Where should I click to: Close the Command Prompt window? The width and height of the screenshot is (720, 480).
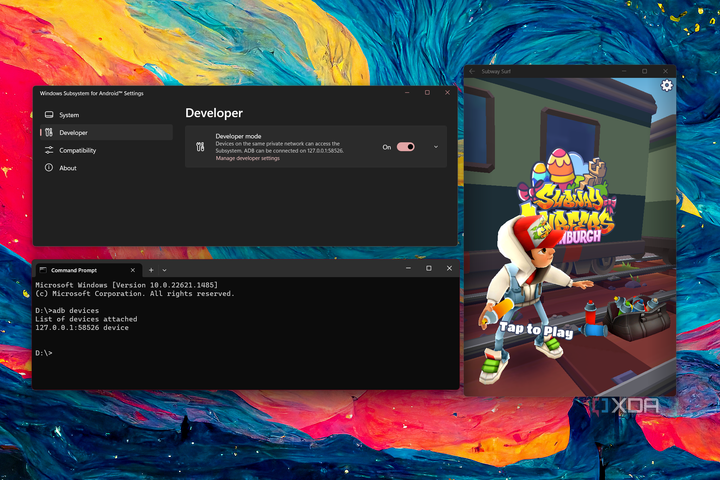click(450, 268)
